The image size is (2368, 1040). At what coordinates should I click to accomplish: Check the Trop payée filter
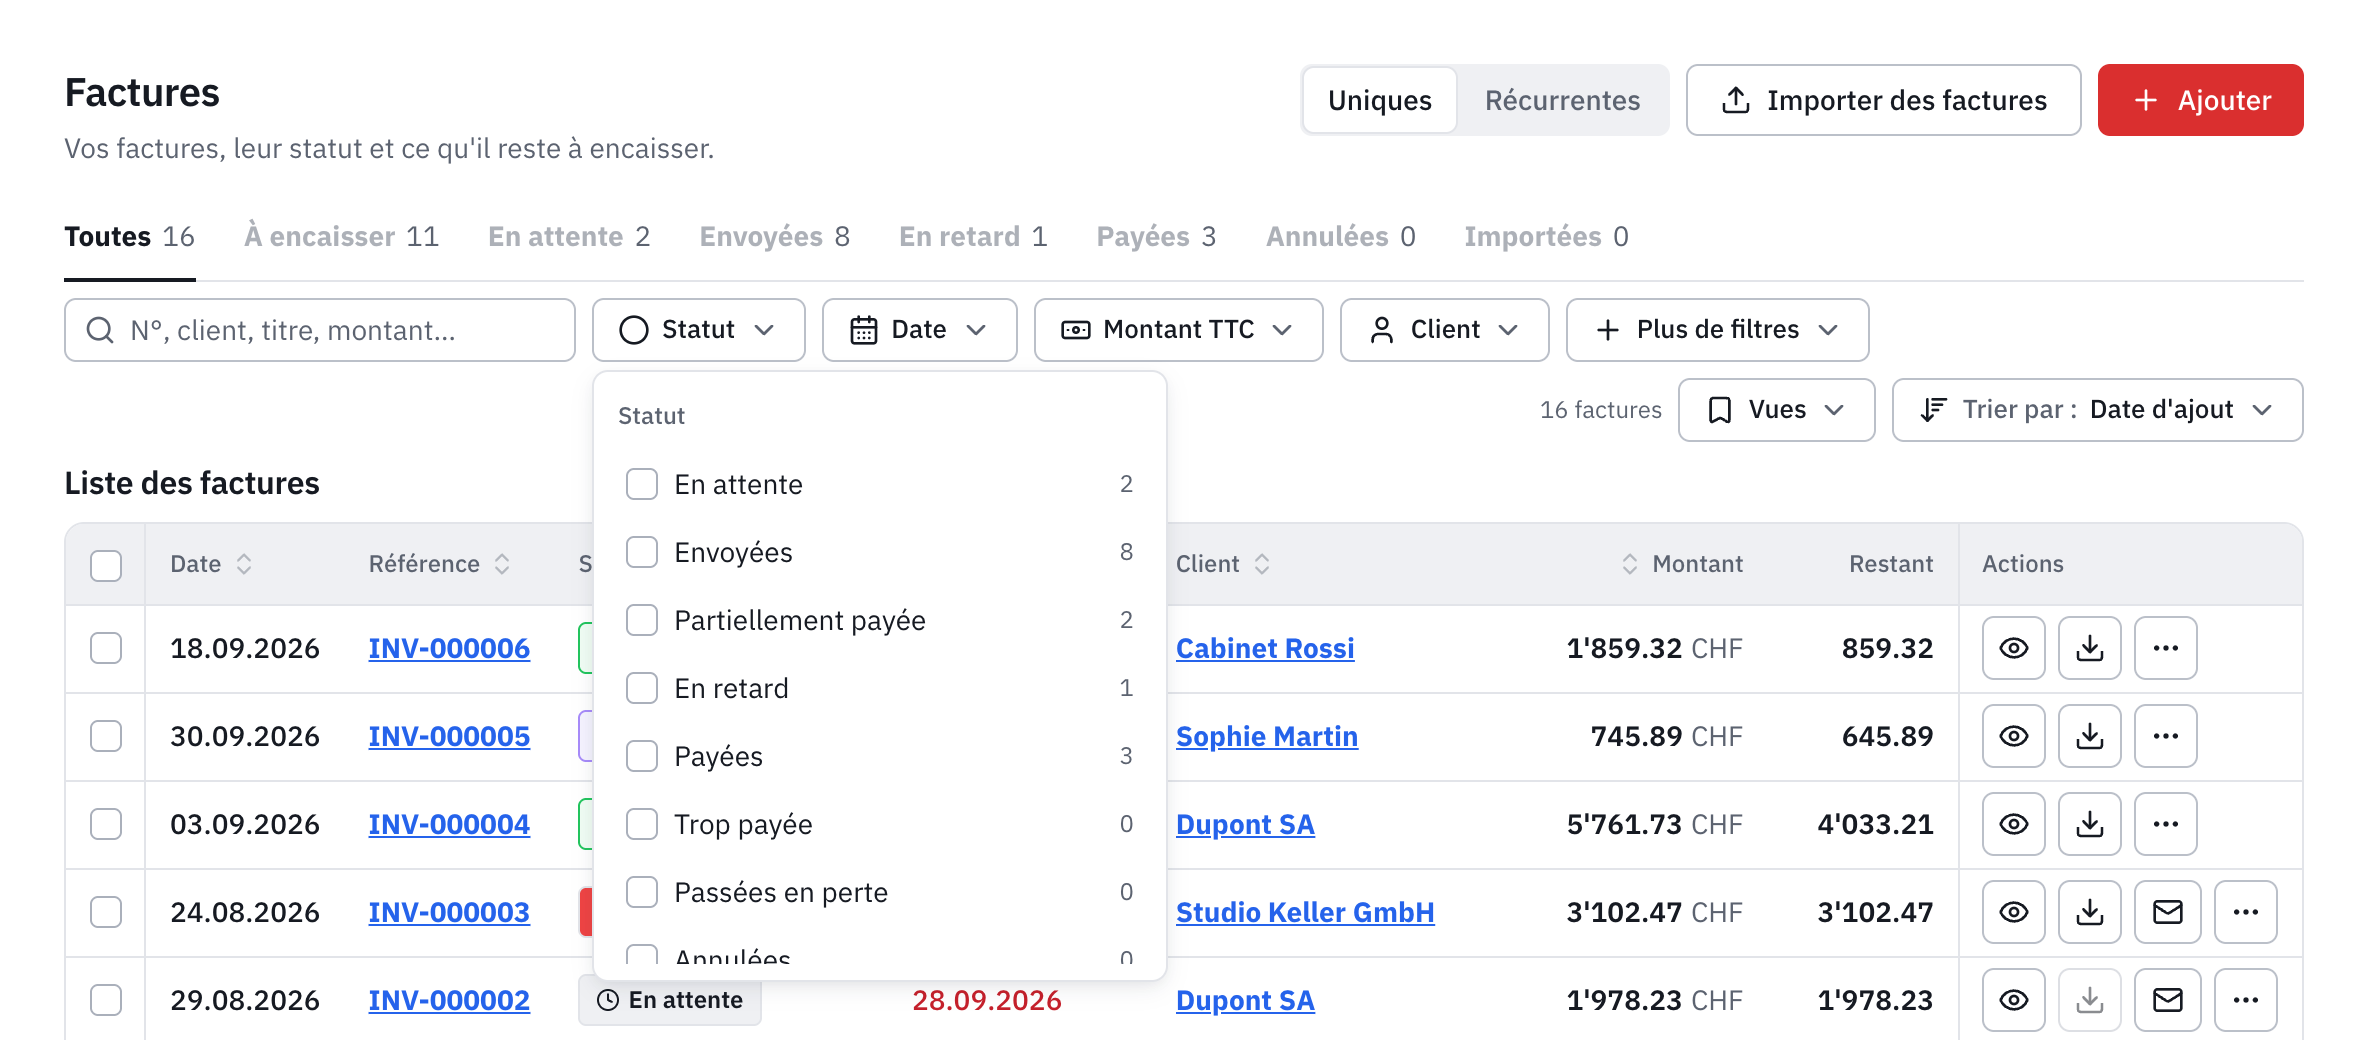[642, 824]
